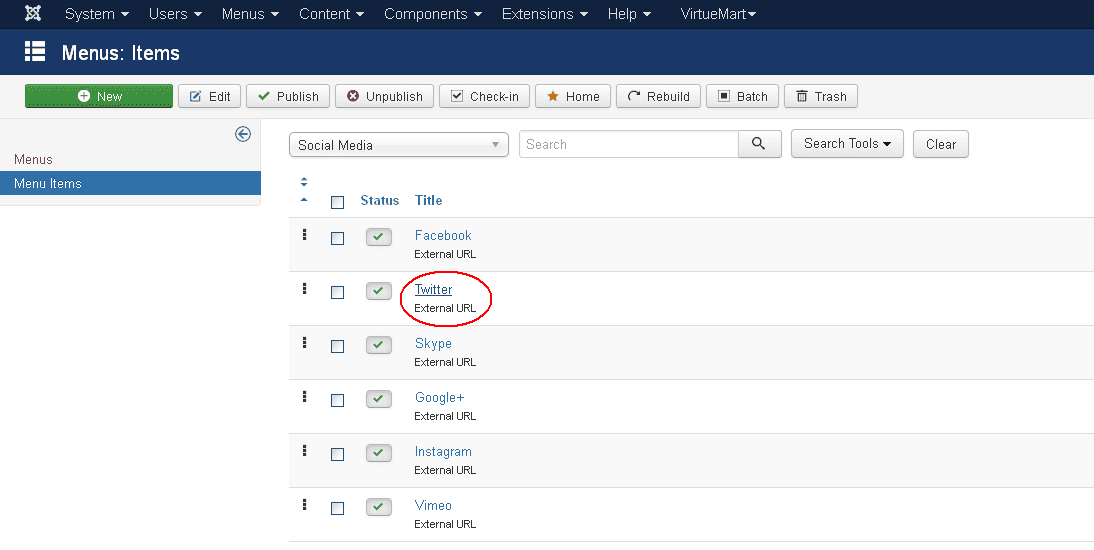
Task: Check the Instagram row checkbox
Action: (338, 454)
